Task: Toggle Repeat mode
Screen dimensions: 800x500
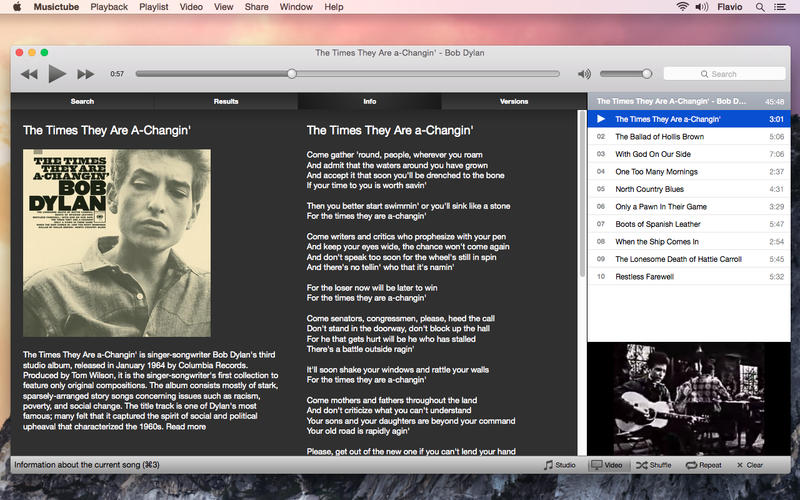Action: coord(704,465)
